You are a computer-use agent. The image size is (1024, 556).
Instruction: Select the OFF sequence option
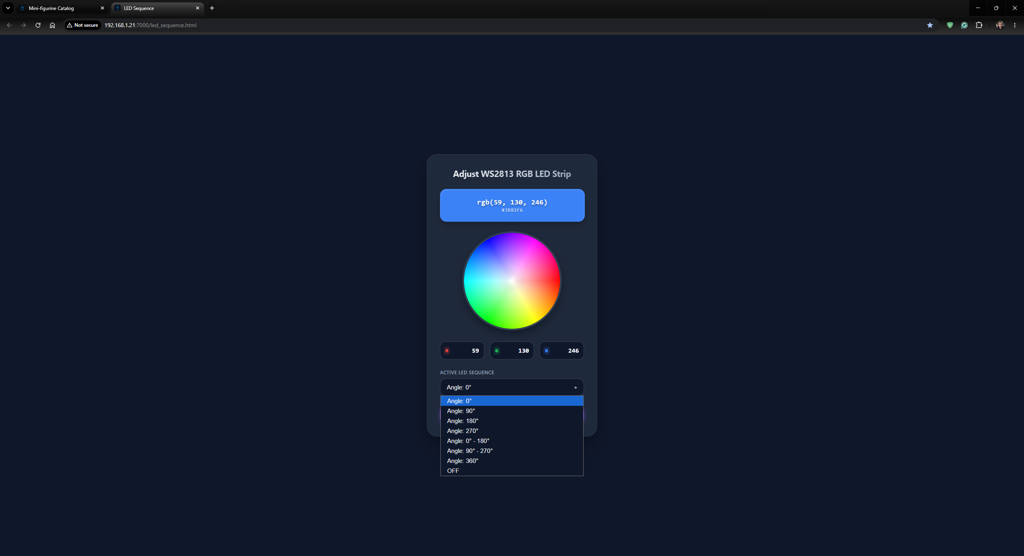512,470
